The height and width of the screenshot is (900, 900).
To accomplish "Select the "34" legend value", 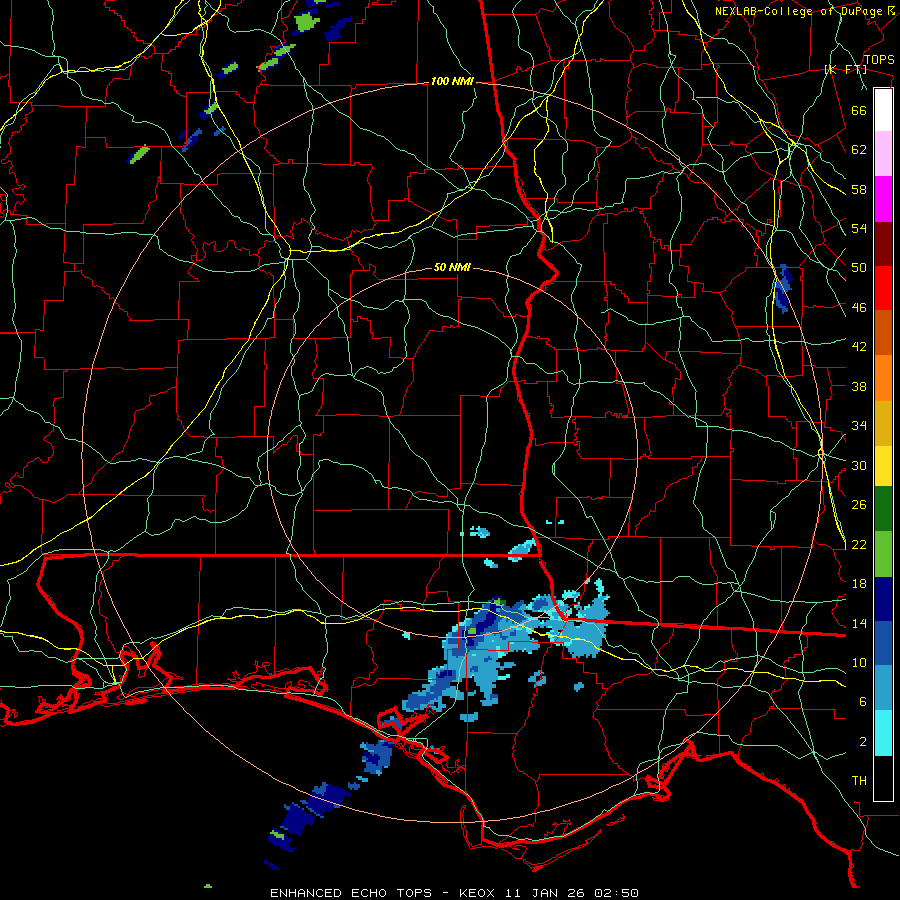I will tap(859, 426).
